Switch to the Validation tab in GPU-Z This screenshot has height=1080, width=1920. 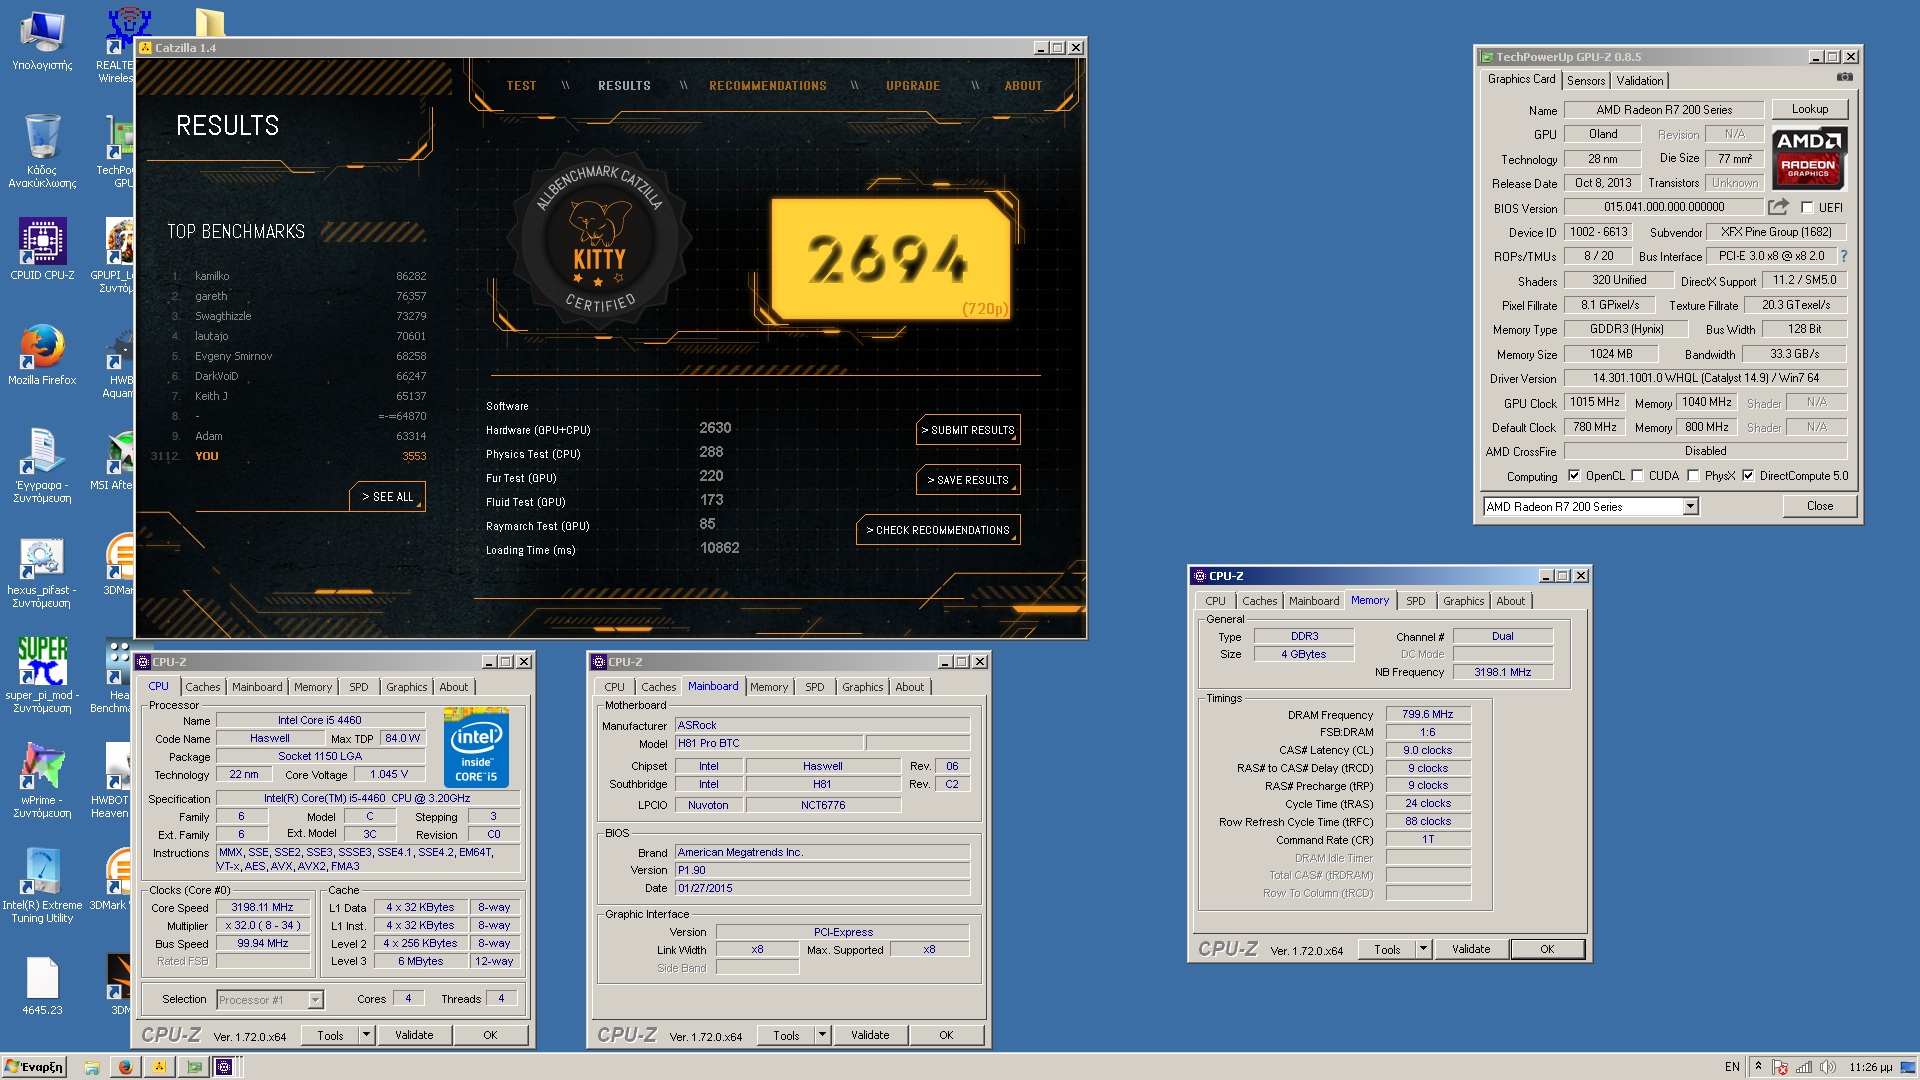[1640, 81]
